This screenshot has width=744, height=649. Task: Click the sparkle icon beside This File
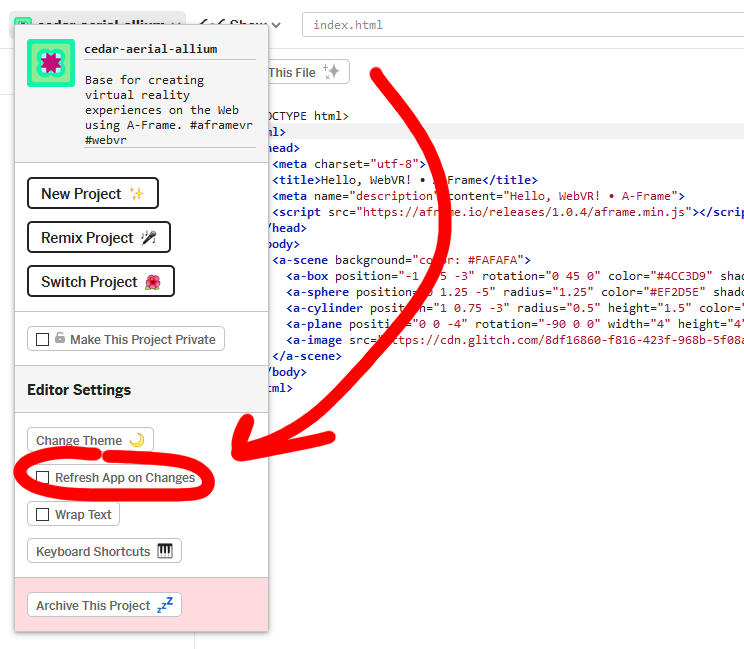pos(331,72)
